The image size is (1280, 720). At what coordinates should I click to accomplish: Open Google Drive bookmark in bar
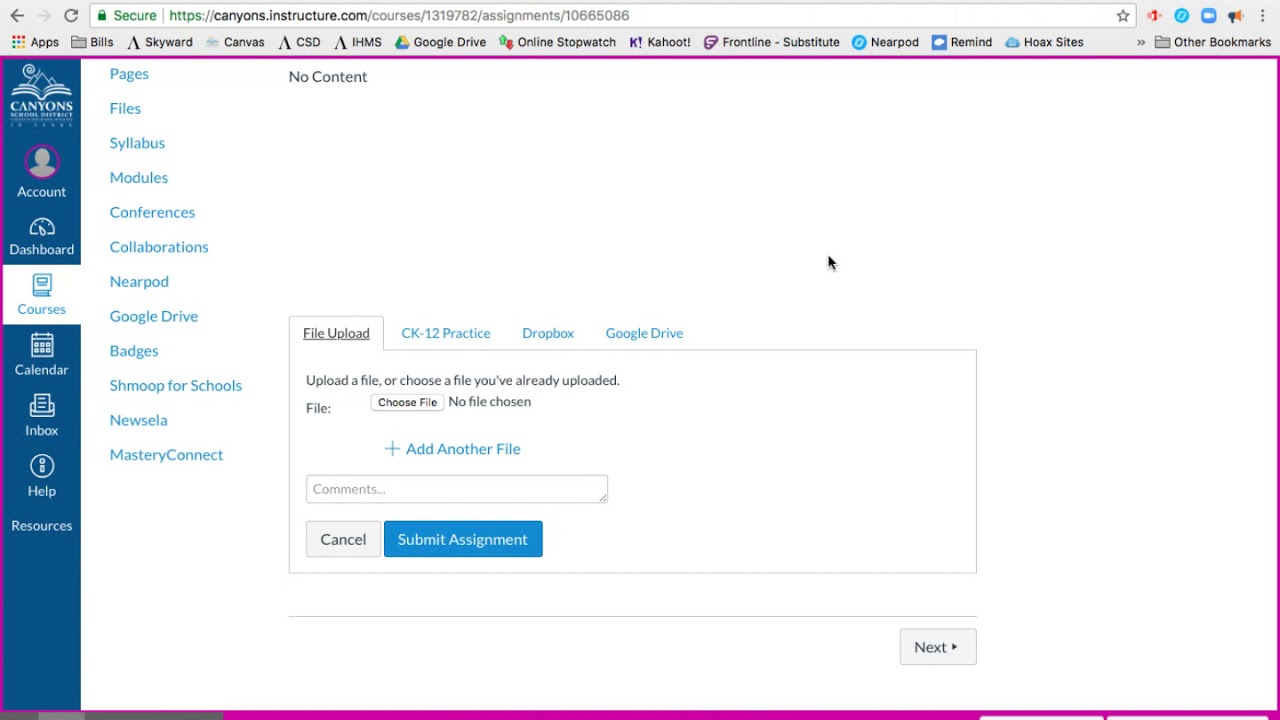(440, 42)
